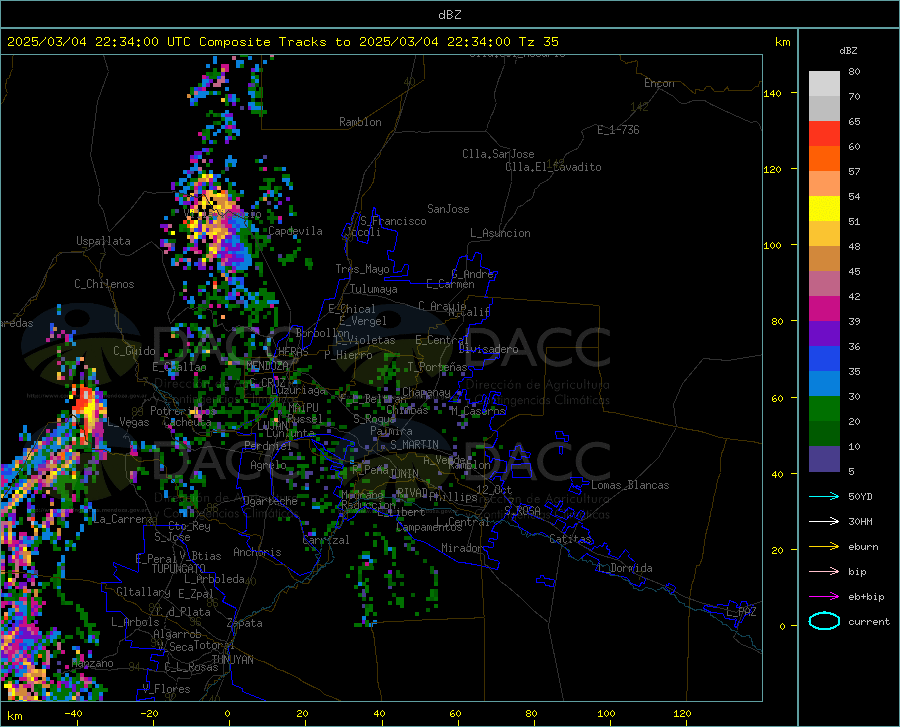This screenshot has height=727, width=900.
Task: Click the yellow eburn arrow in legend
Action: point(824,547)
